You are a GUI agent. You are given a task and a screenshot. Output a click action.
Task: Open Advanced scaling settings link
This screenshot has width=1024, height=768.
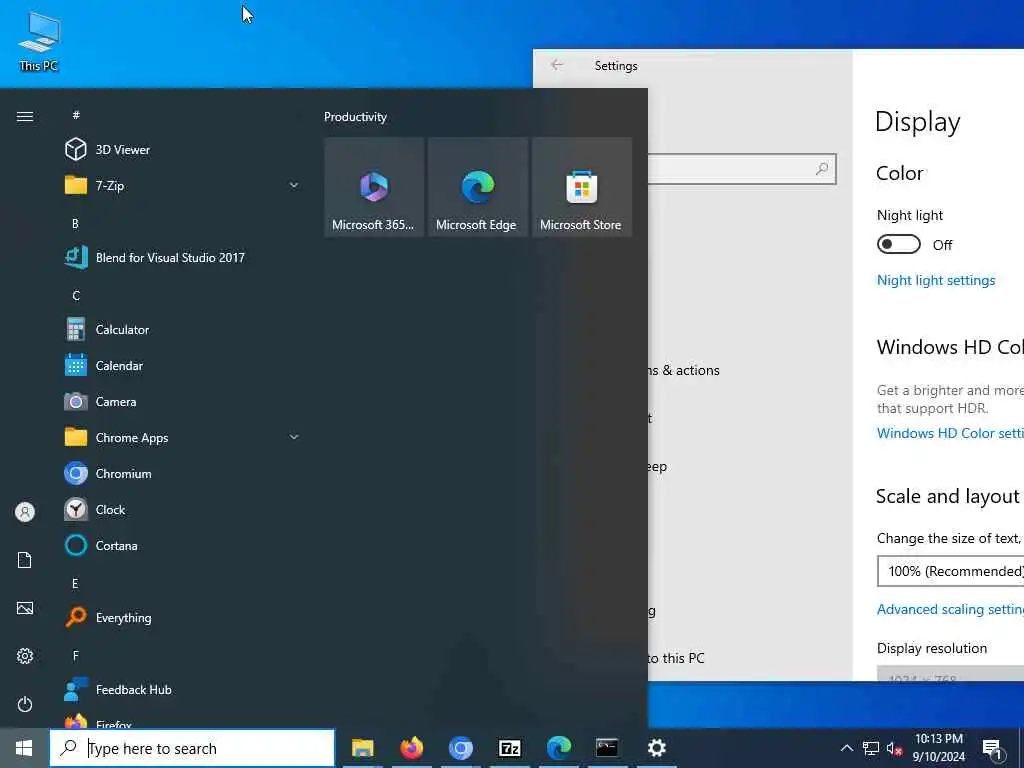point(950,609)
